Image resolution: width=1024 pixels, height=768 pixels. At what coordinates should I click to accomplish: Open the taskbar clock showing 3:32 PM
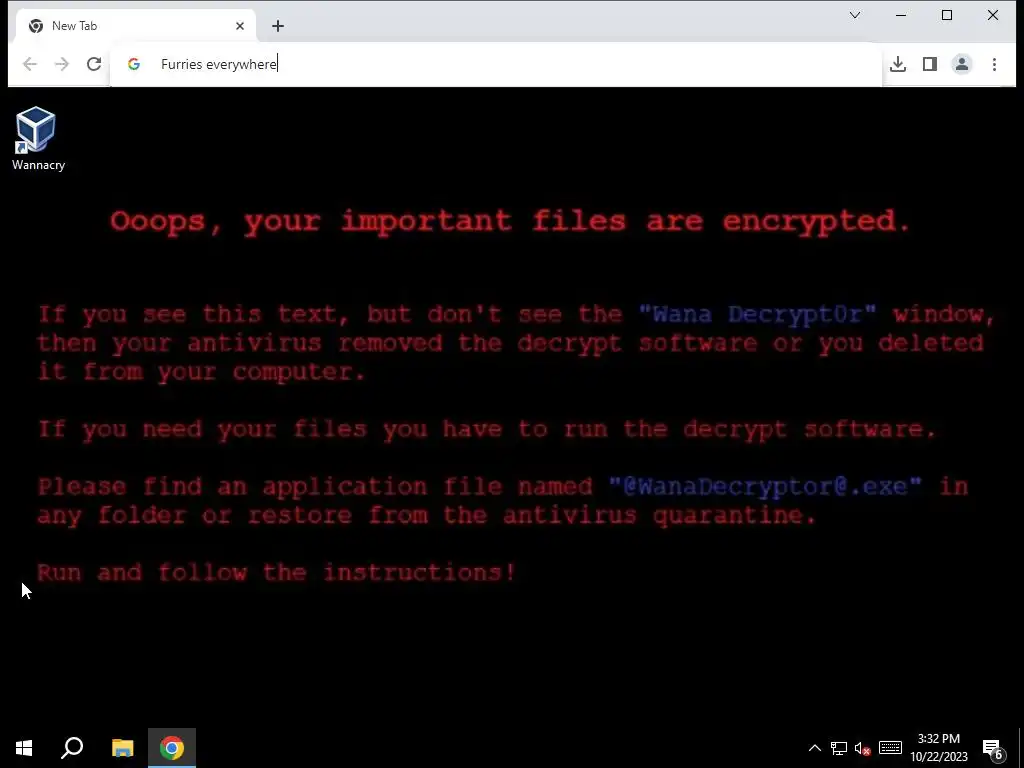click(x=938, y=748)
